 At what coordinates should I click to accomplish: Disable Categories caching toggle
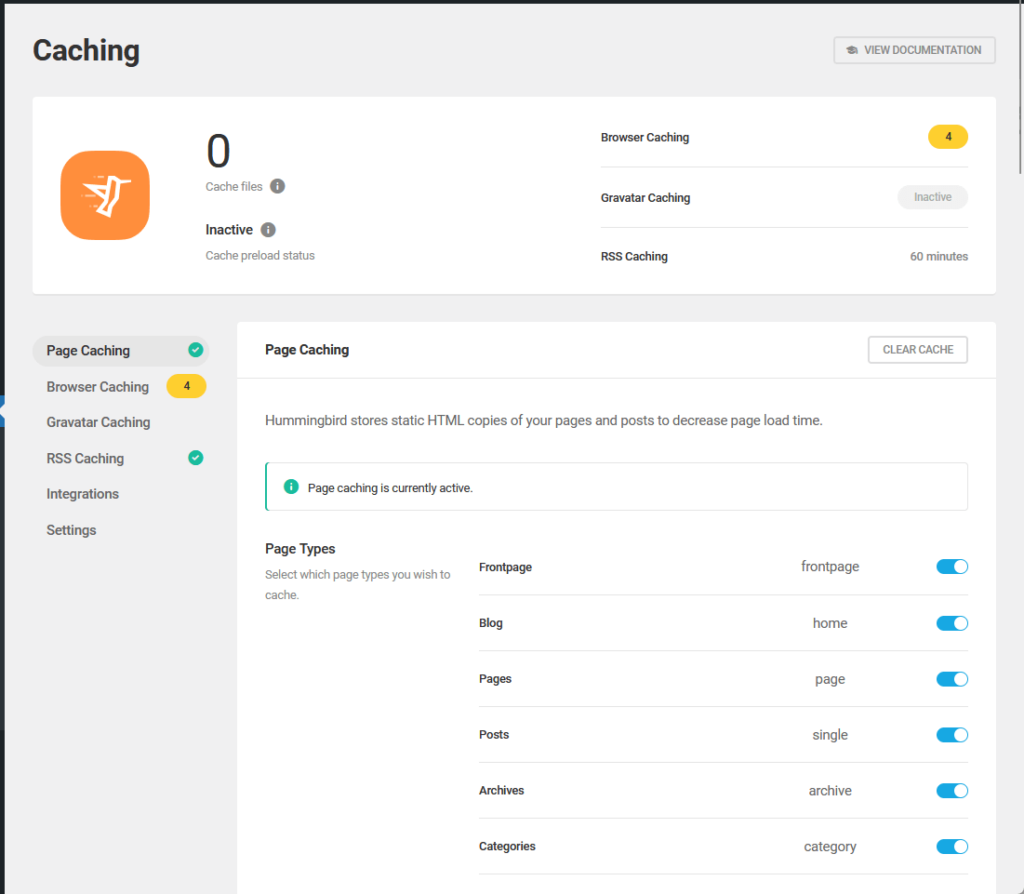point(952,846)
